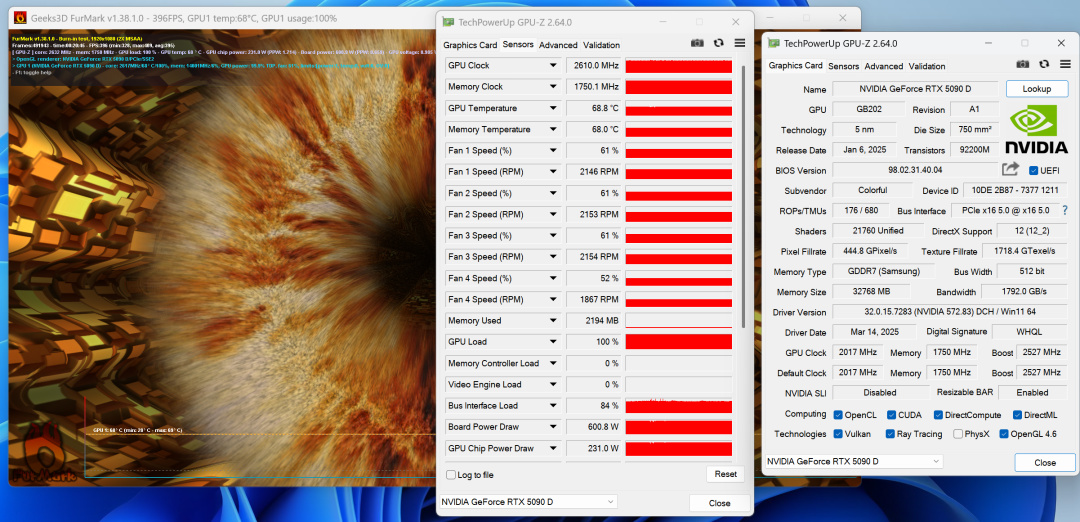The image size is (1080, 522).
Task: Open Advanced tab in right GPU-Z window
Action: tap(884, 66)
